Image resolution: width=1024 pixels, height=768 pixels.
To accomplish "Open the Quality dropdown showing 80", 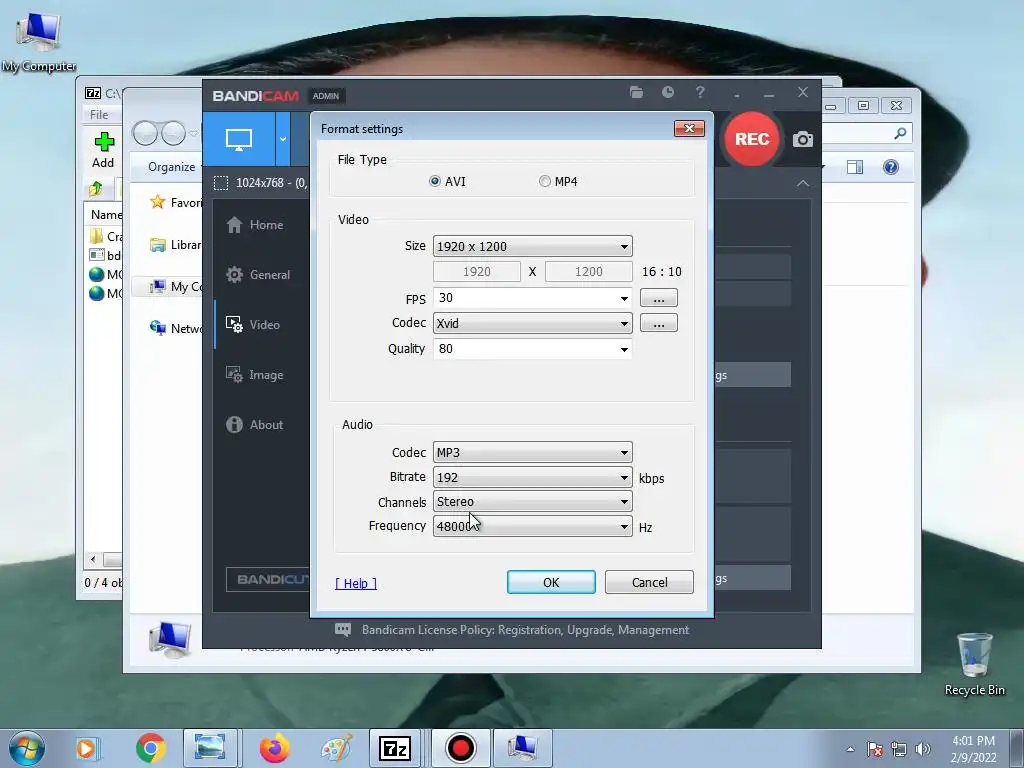I will [x=532, y=349].
